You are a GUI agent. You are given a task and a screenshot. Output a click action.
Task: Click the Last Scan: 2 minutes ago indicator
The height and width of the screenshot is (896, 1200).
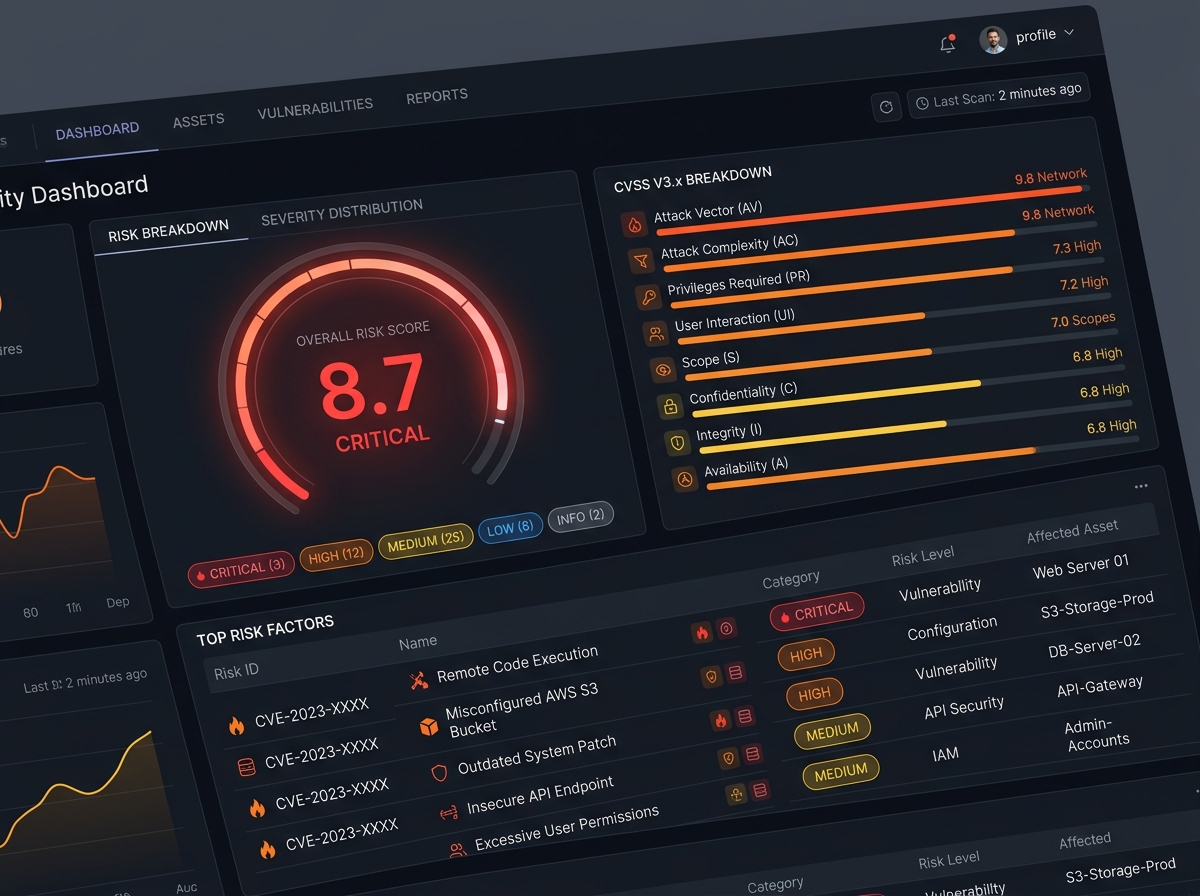click(998, 95)
